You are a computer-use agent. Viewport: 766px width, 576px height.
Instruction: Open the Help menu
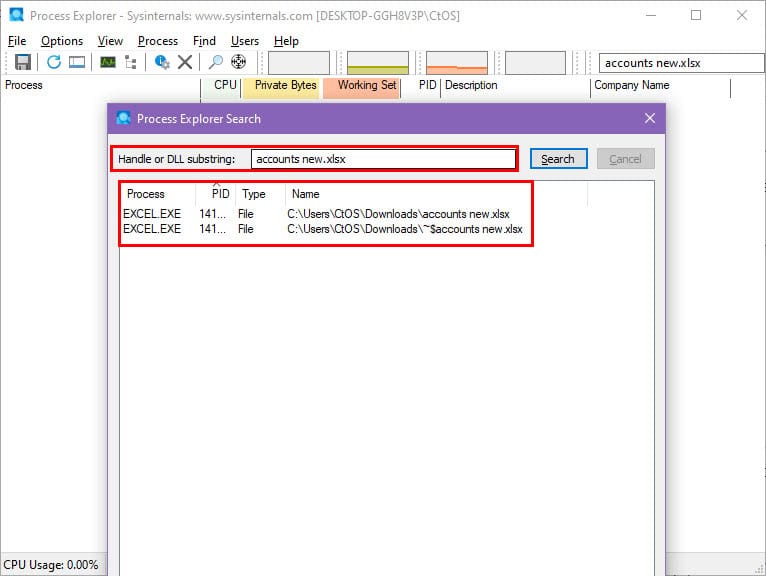[286, 41]
